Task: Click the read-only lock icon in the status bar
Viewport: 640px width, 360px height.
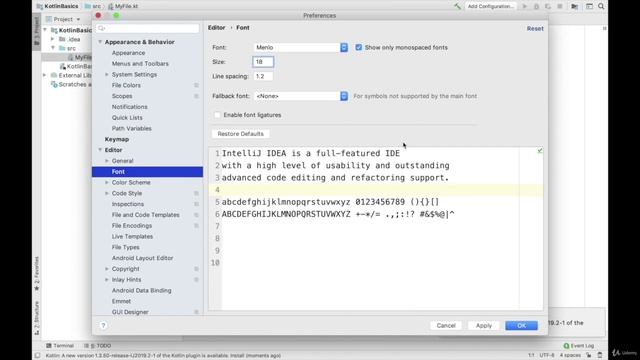Action: point(589,355)
